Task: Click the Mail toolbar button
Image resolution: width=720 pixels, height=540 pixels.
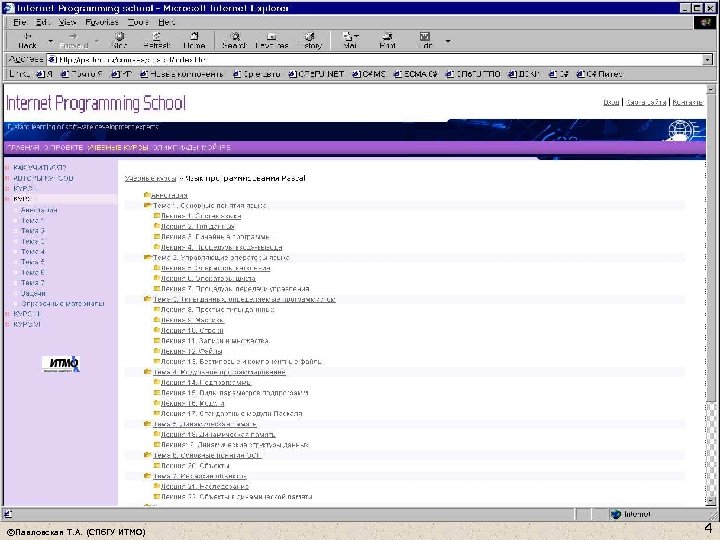Action: coord(350,40)
